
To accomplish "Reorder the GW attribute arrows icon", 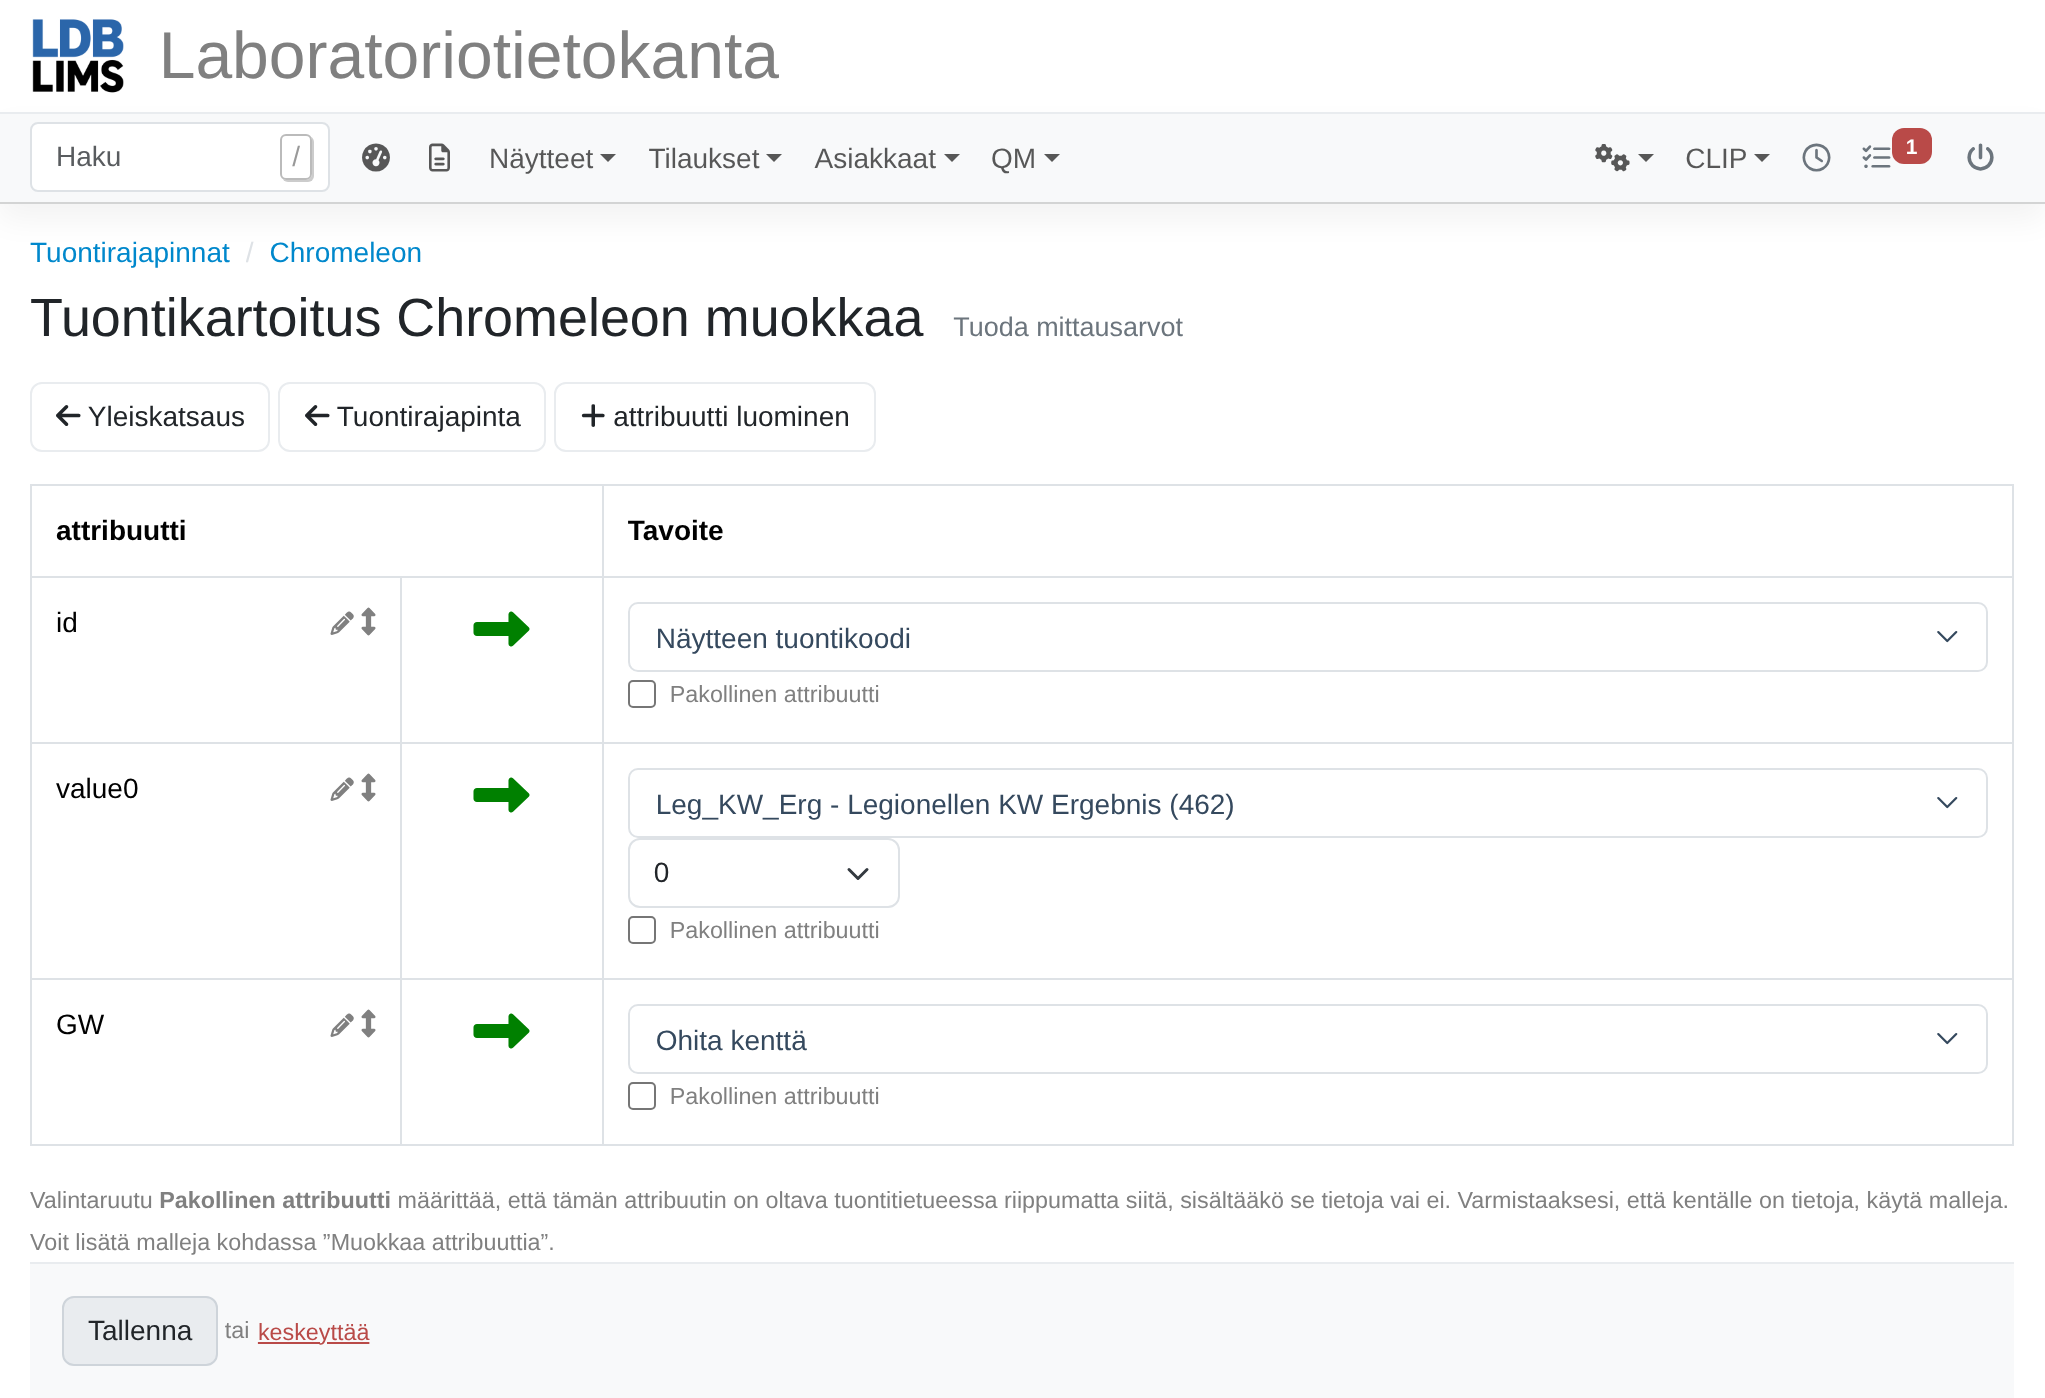I will click(x=369, y=1024).
